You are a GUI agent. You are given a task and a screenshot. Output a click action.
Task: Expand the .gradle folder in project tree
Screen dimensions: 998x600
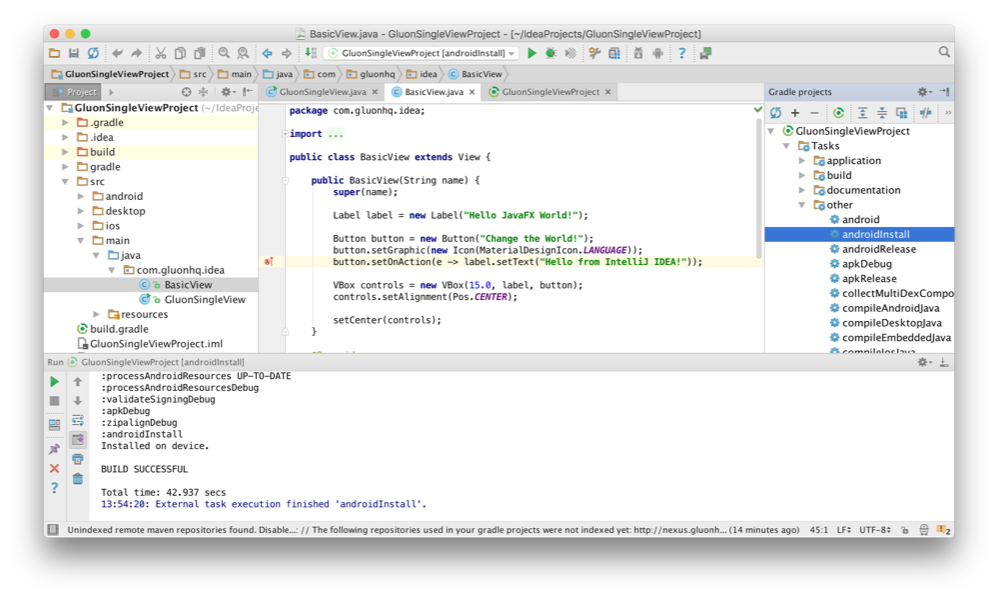coord(65,123)
